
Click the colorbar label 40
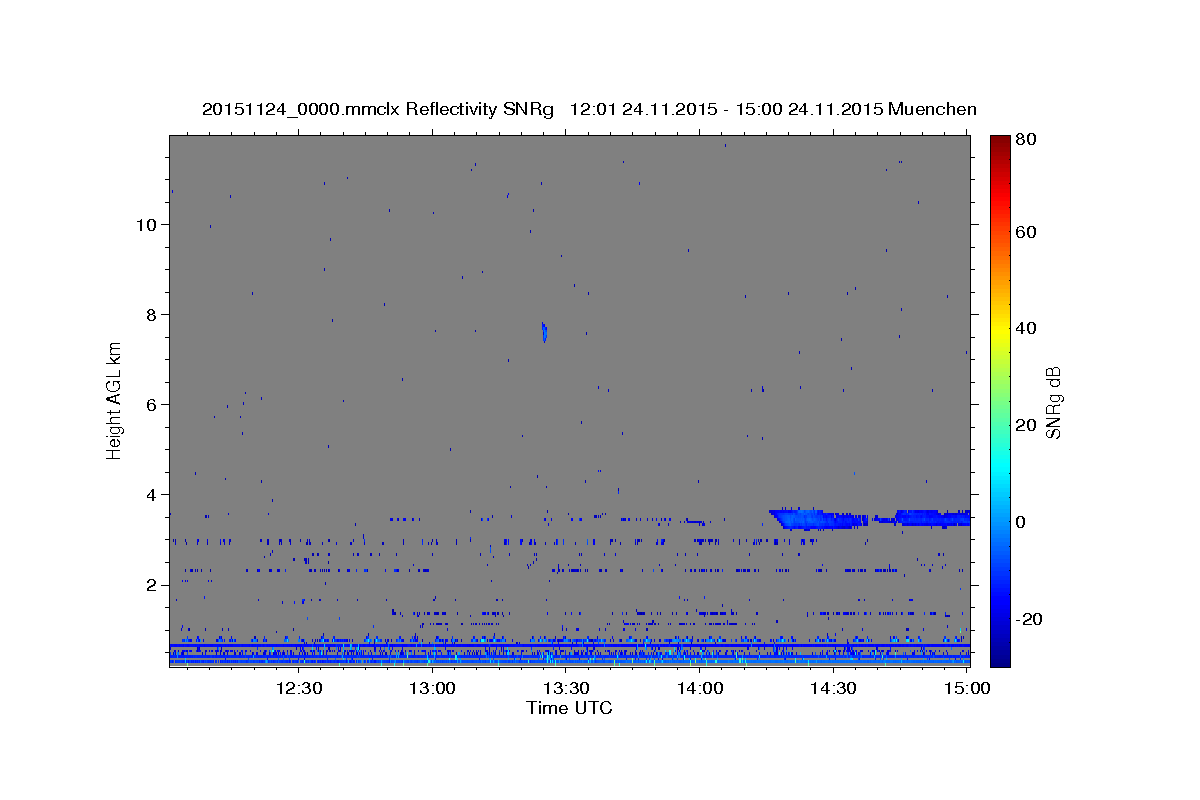pos(1027,328)
